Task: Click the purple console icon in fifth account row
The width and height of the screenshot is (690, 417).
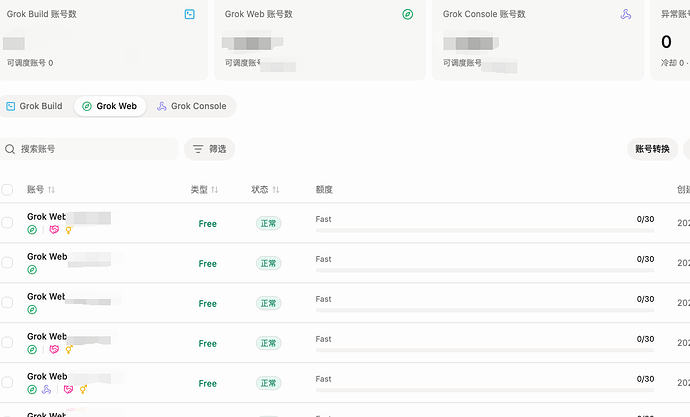Action: (46, 389)
